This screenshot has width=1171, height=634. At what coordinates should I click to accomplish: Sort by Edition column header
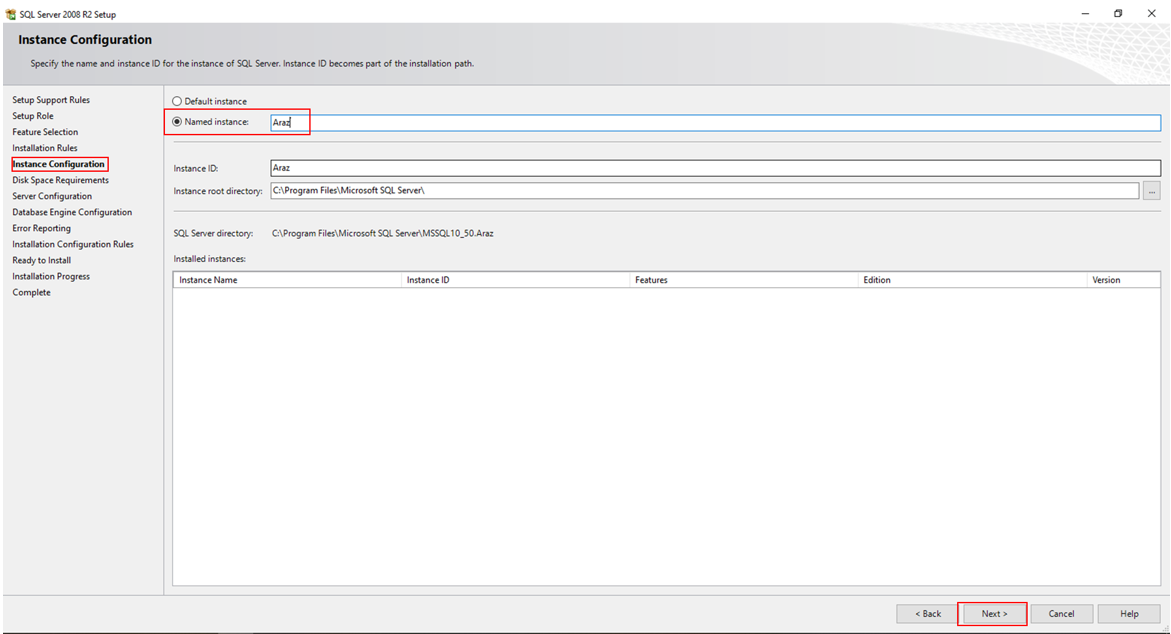[972, 280]
